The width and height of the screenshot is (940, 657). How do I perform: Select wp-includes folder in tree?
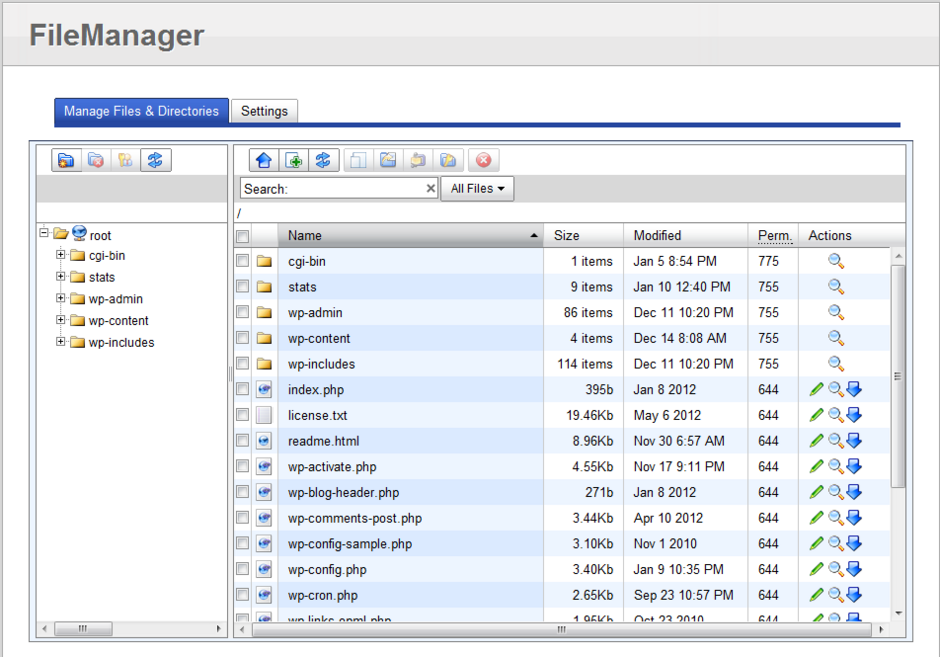(122, 343)
